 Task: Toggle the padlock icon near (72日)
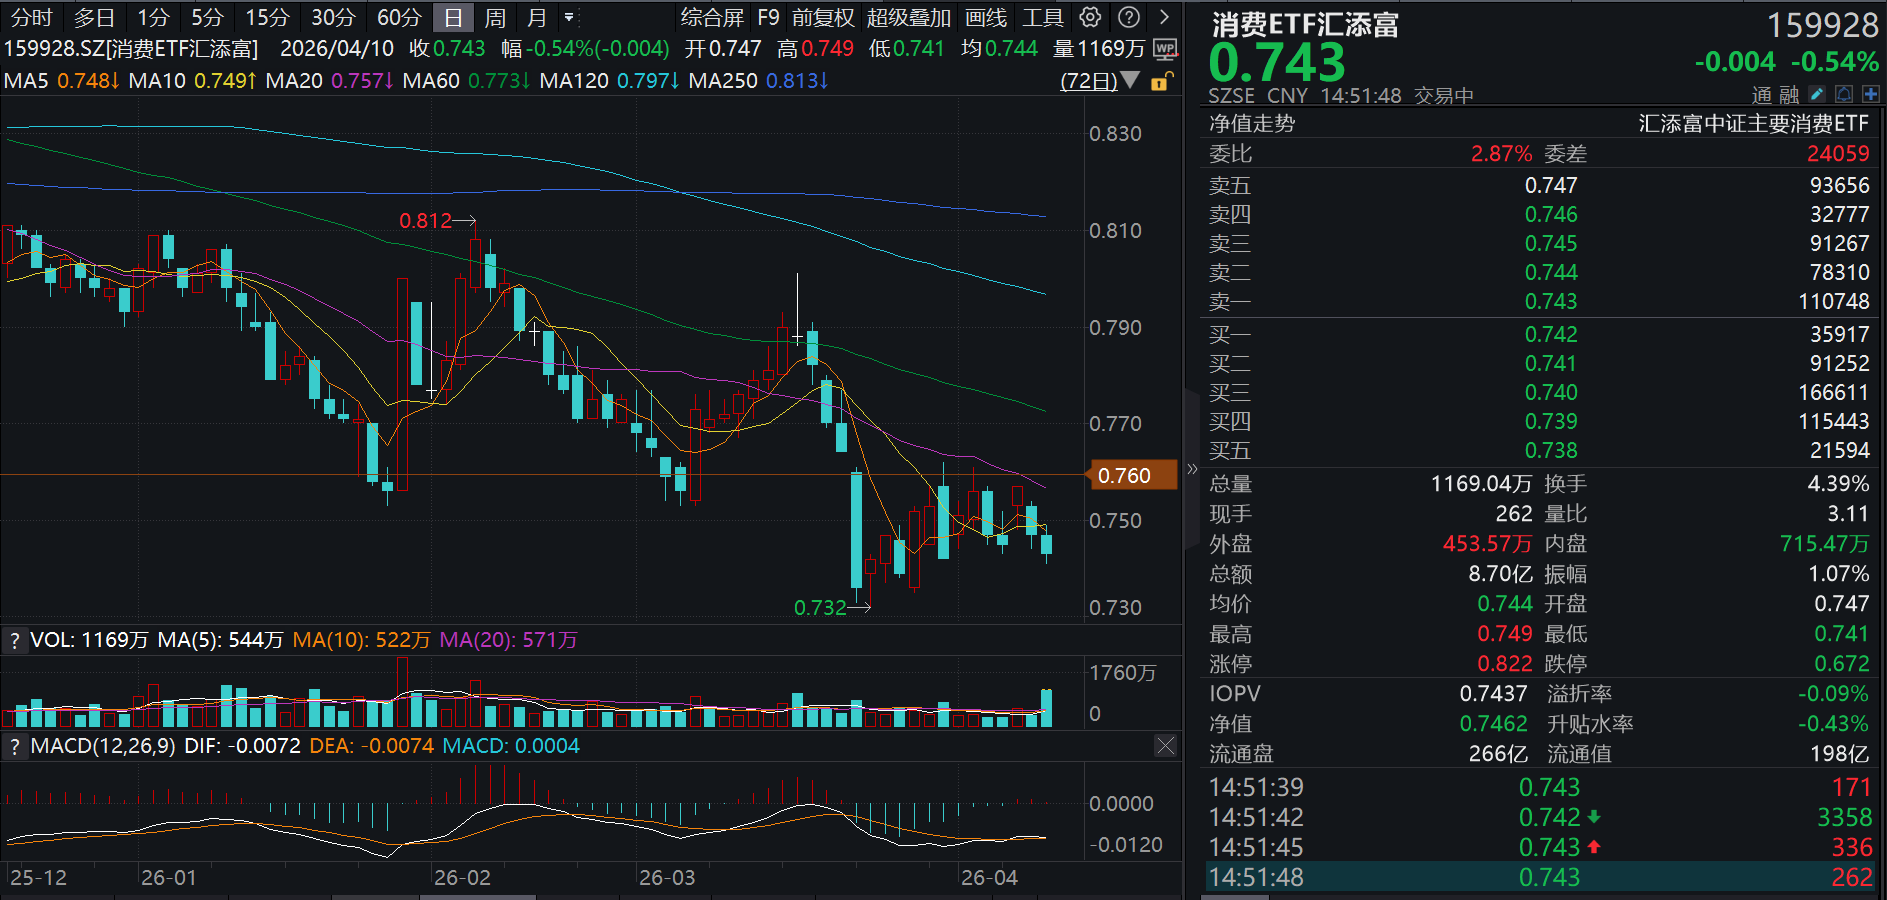[1160, 82]
